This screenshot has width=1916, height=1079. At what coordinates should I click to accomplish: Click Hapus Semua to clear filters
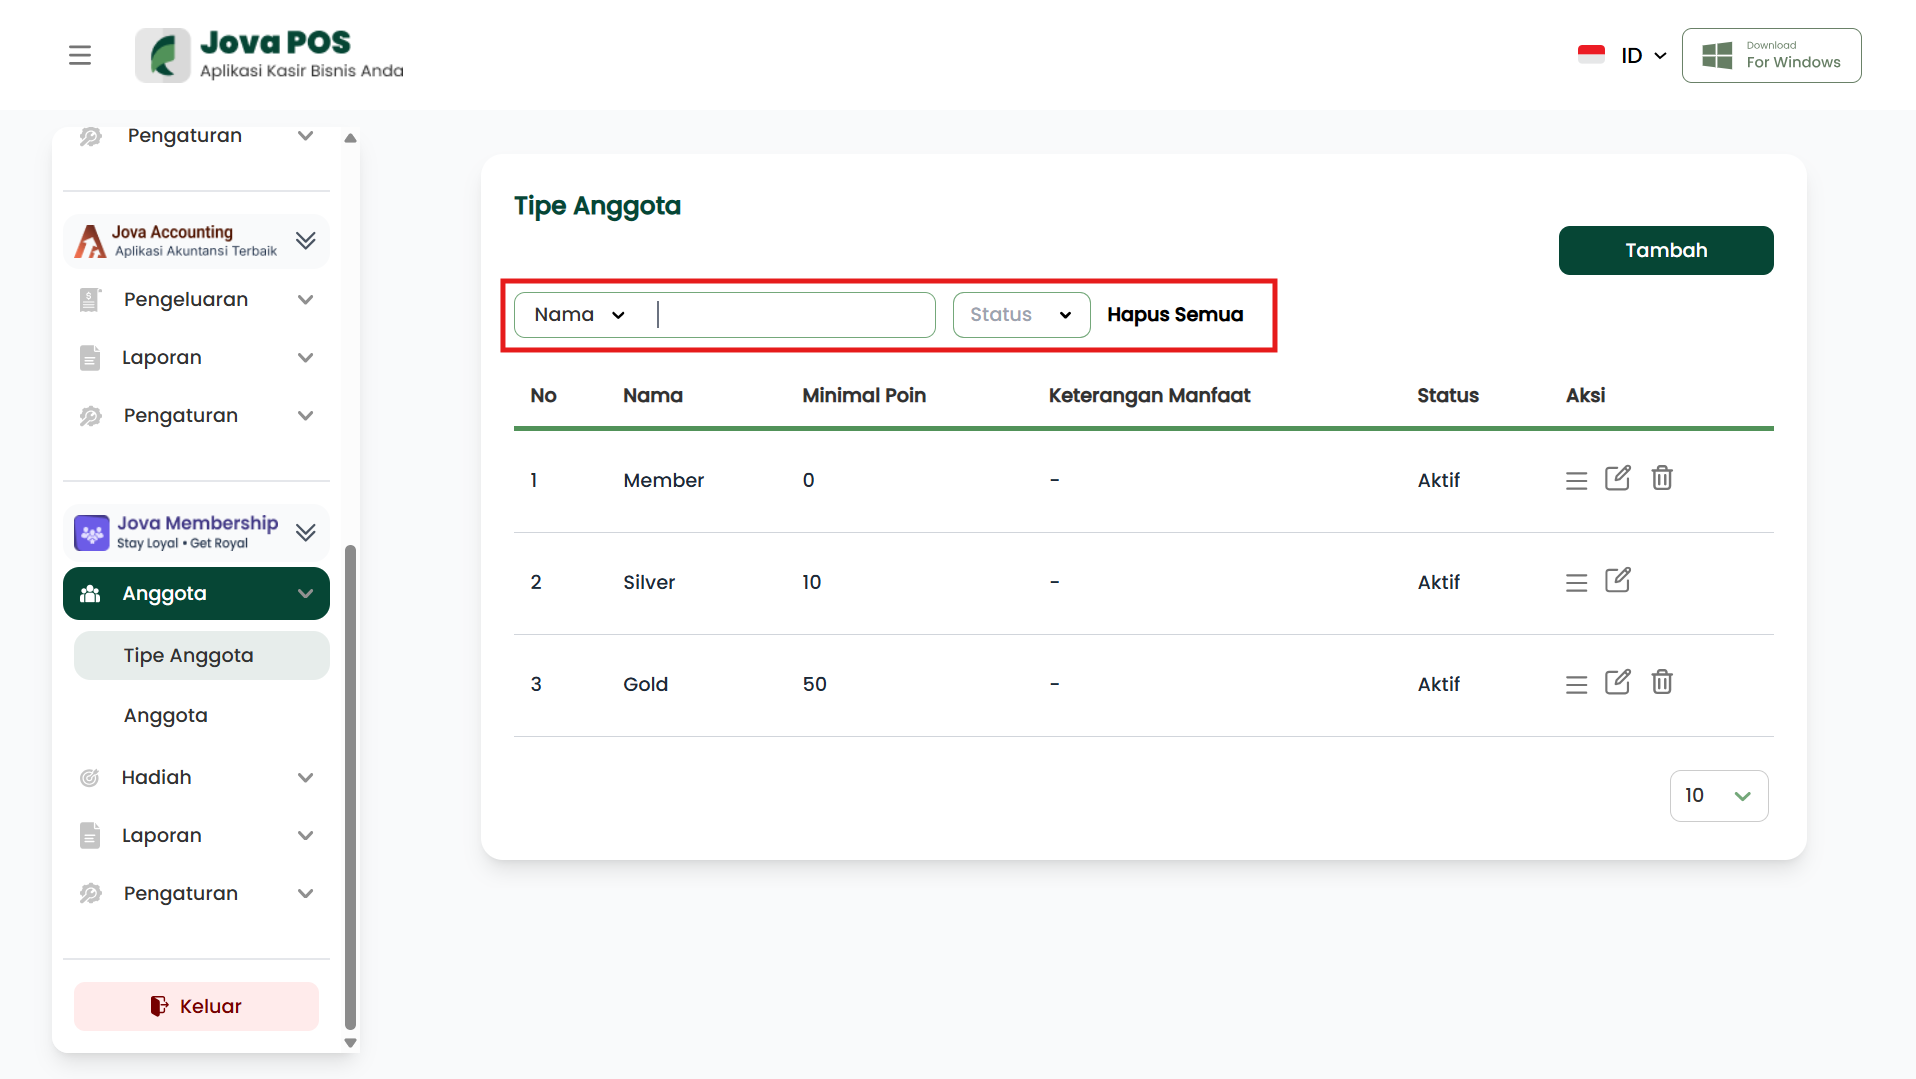1175,315
